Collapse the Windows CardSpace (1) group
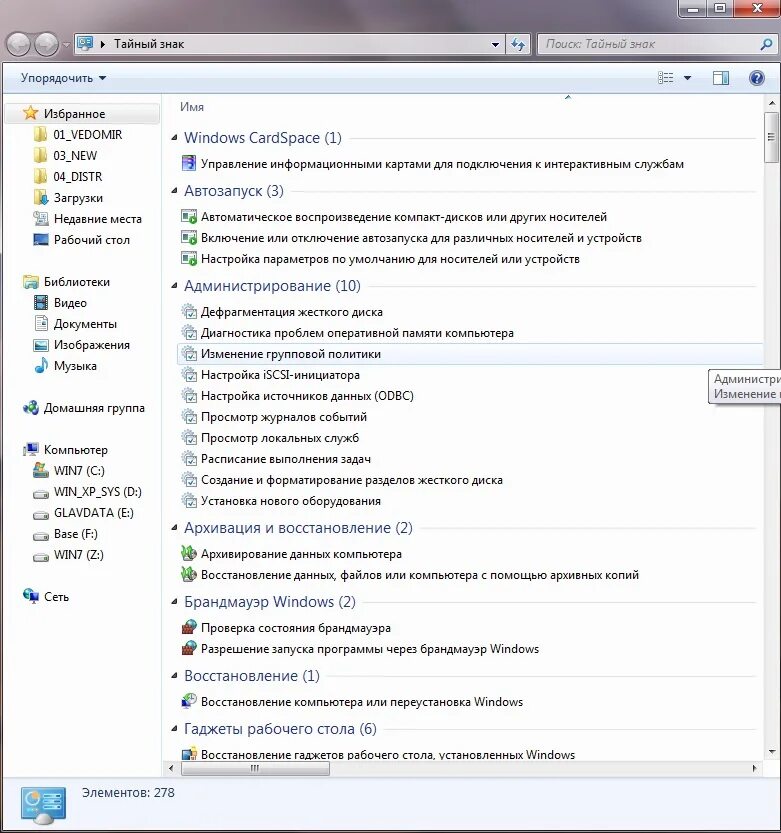781x833 pixels. (174, 138)
